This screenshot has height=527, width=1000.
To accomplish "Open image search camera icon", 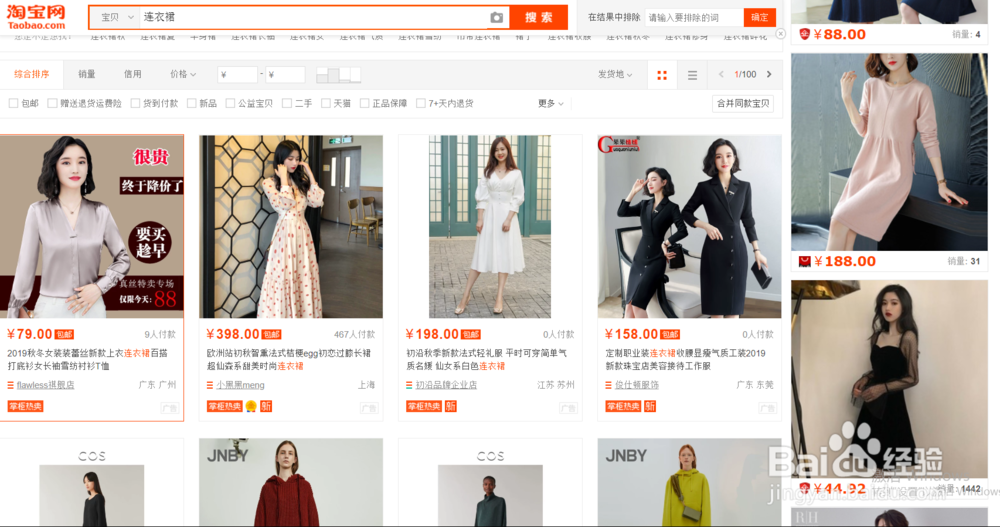I will point(496,18).
